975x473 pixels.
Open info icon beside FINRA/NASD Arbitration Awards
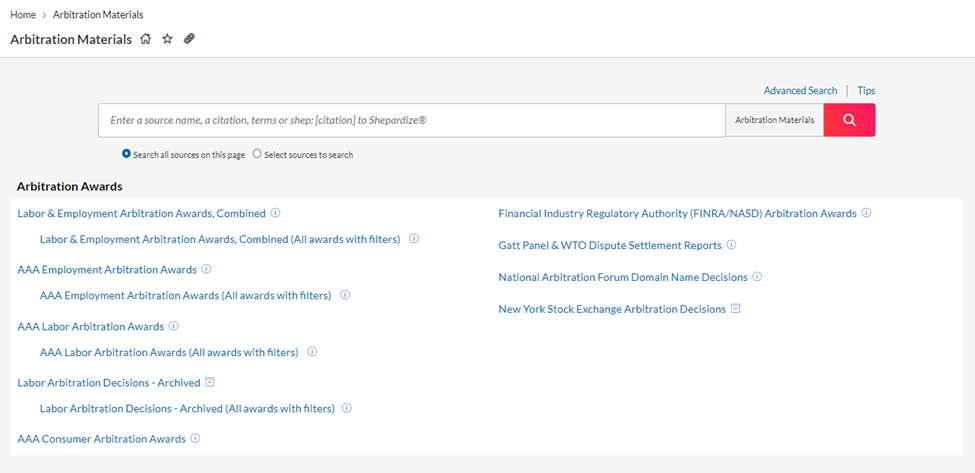tap(866, 213)
